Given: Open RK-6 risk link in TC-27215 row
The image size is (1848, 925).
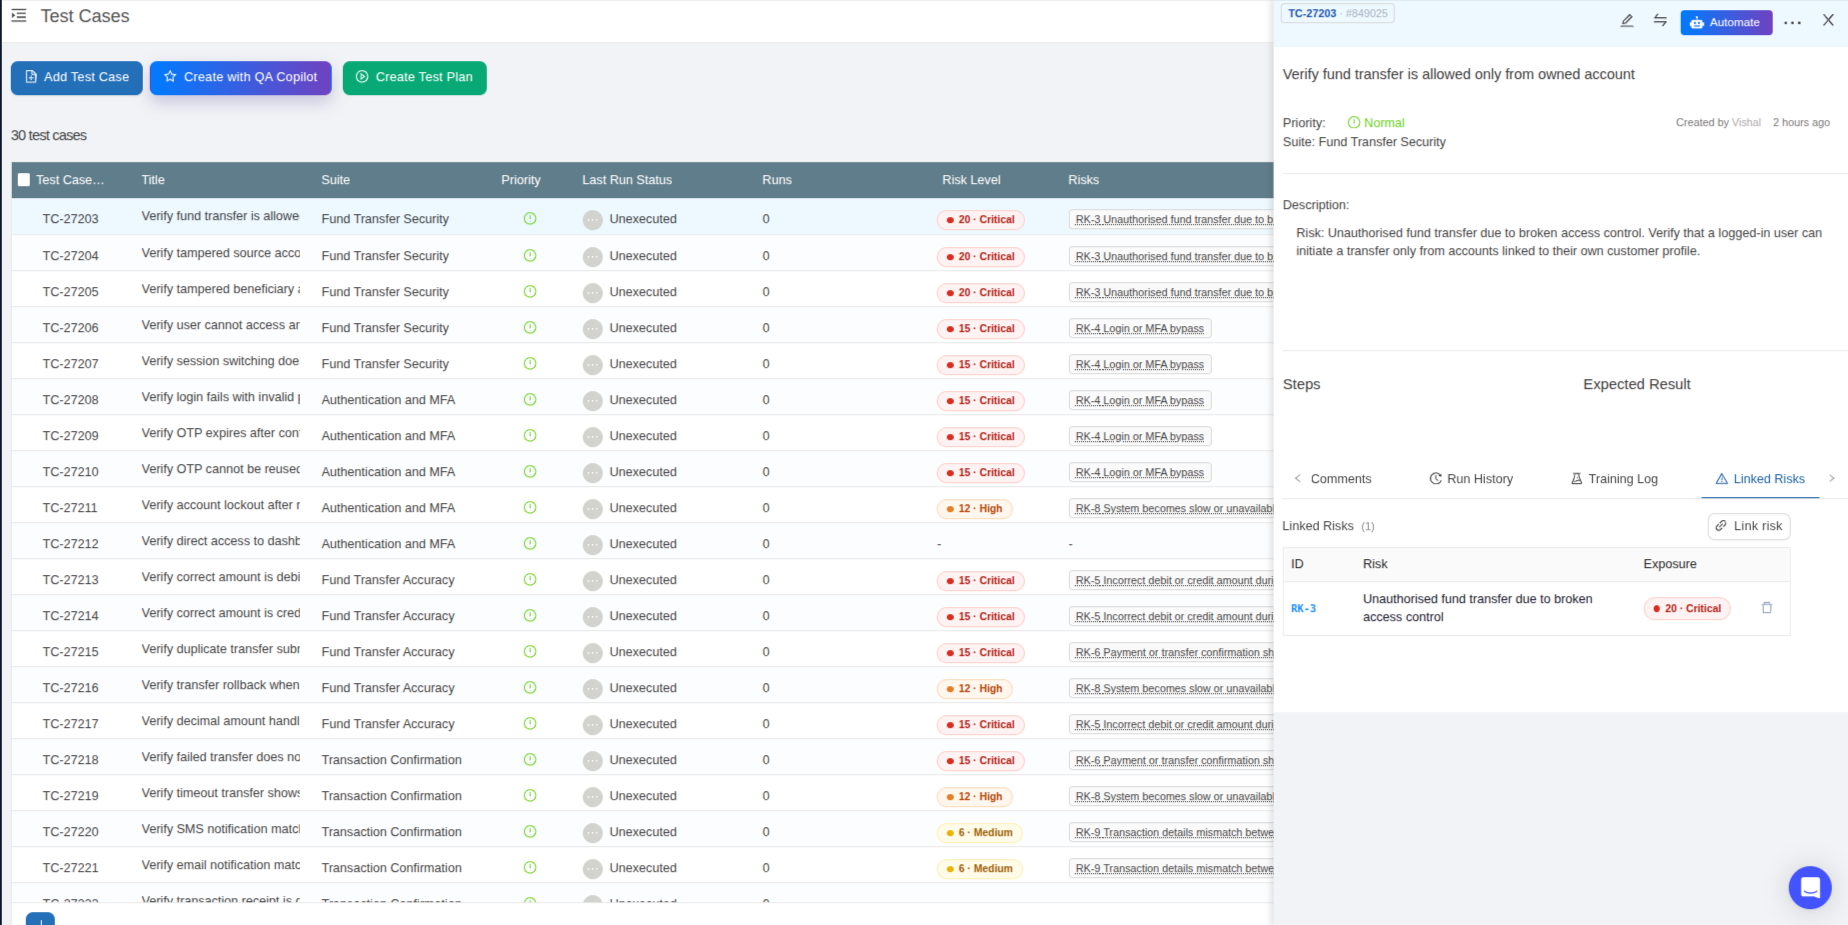Looking at the screenshot, I should 1172,652.
